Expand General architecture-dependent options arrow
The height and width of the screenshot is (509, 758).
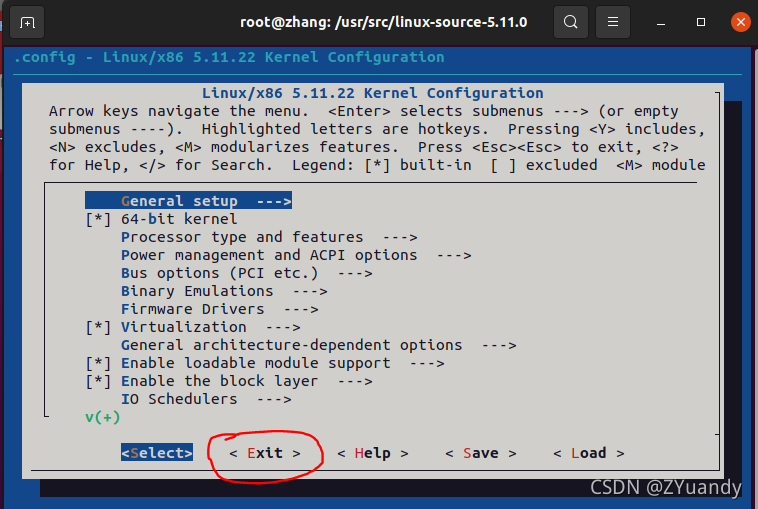pyautogui.click(x=499, y=345)
